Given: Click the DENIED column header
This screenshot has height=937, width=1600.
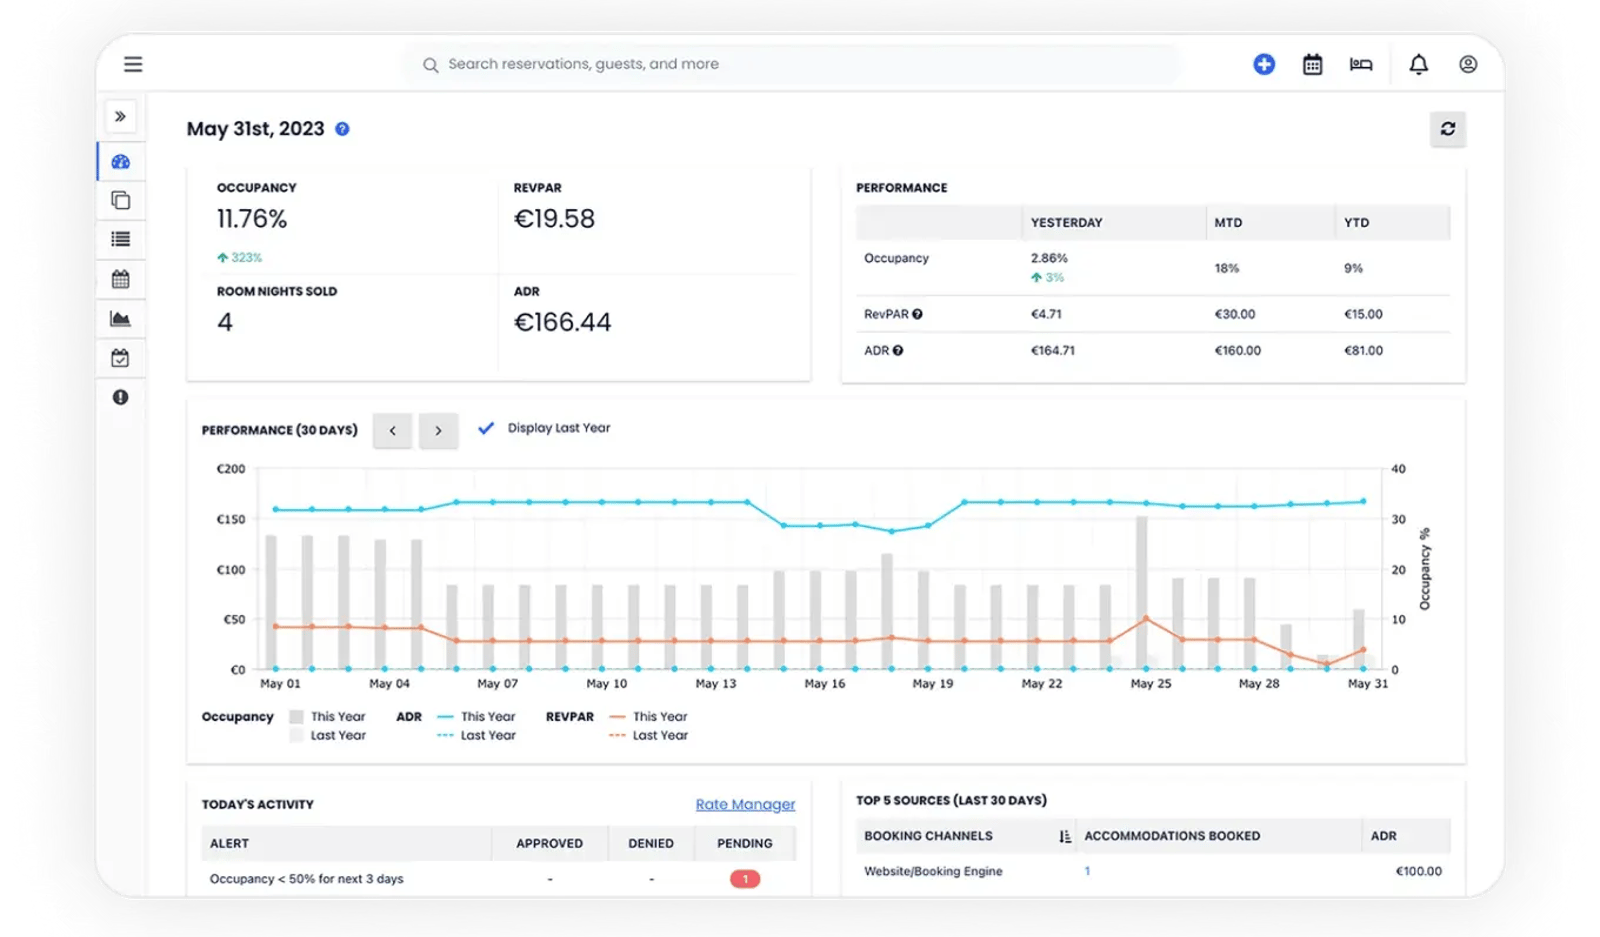Looking at the screenshot, I should (x=651, y=844).
